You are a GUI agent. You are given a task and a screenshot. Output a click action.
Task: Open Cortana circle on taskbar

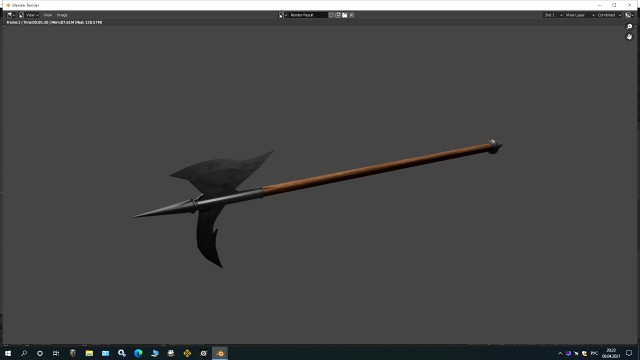(40, 353)
